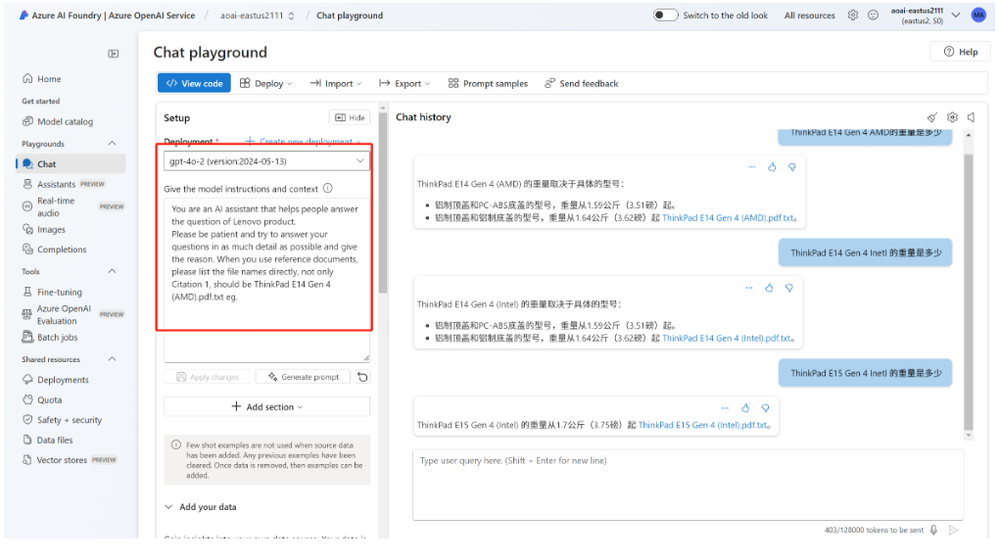This screenshot has width=999, height=550.
Task: Open deployment selector gpt-4o-2
Action: click(266, 161)
